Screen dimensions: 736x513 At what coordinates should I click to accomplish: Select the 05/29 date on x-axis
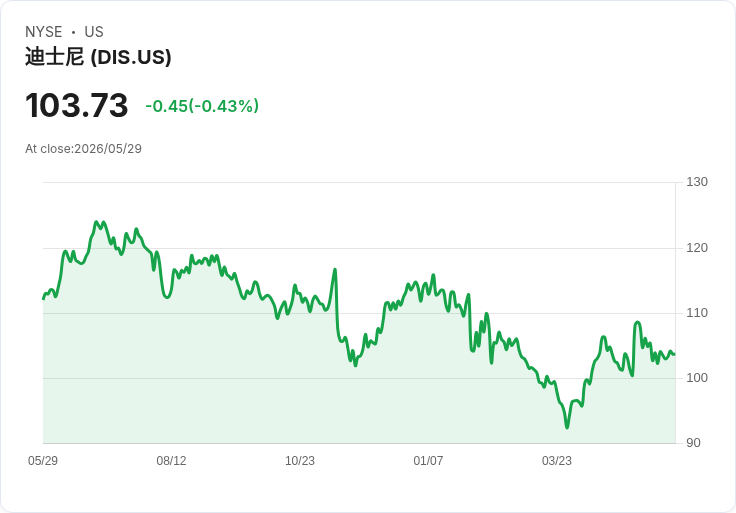pyautogui.click(x=43, y=460)
